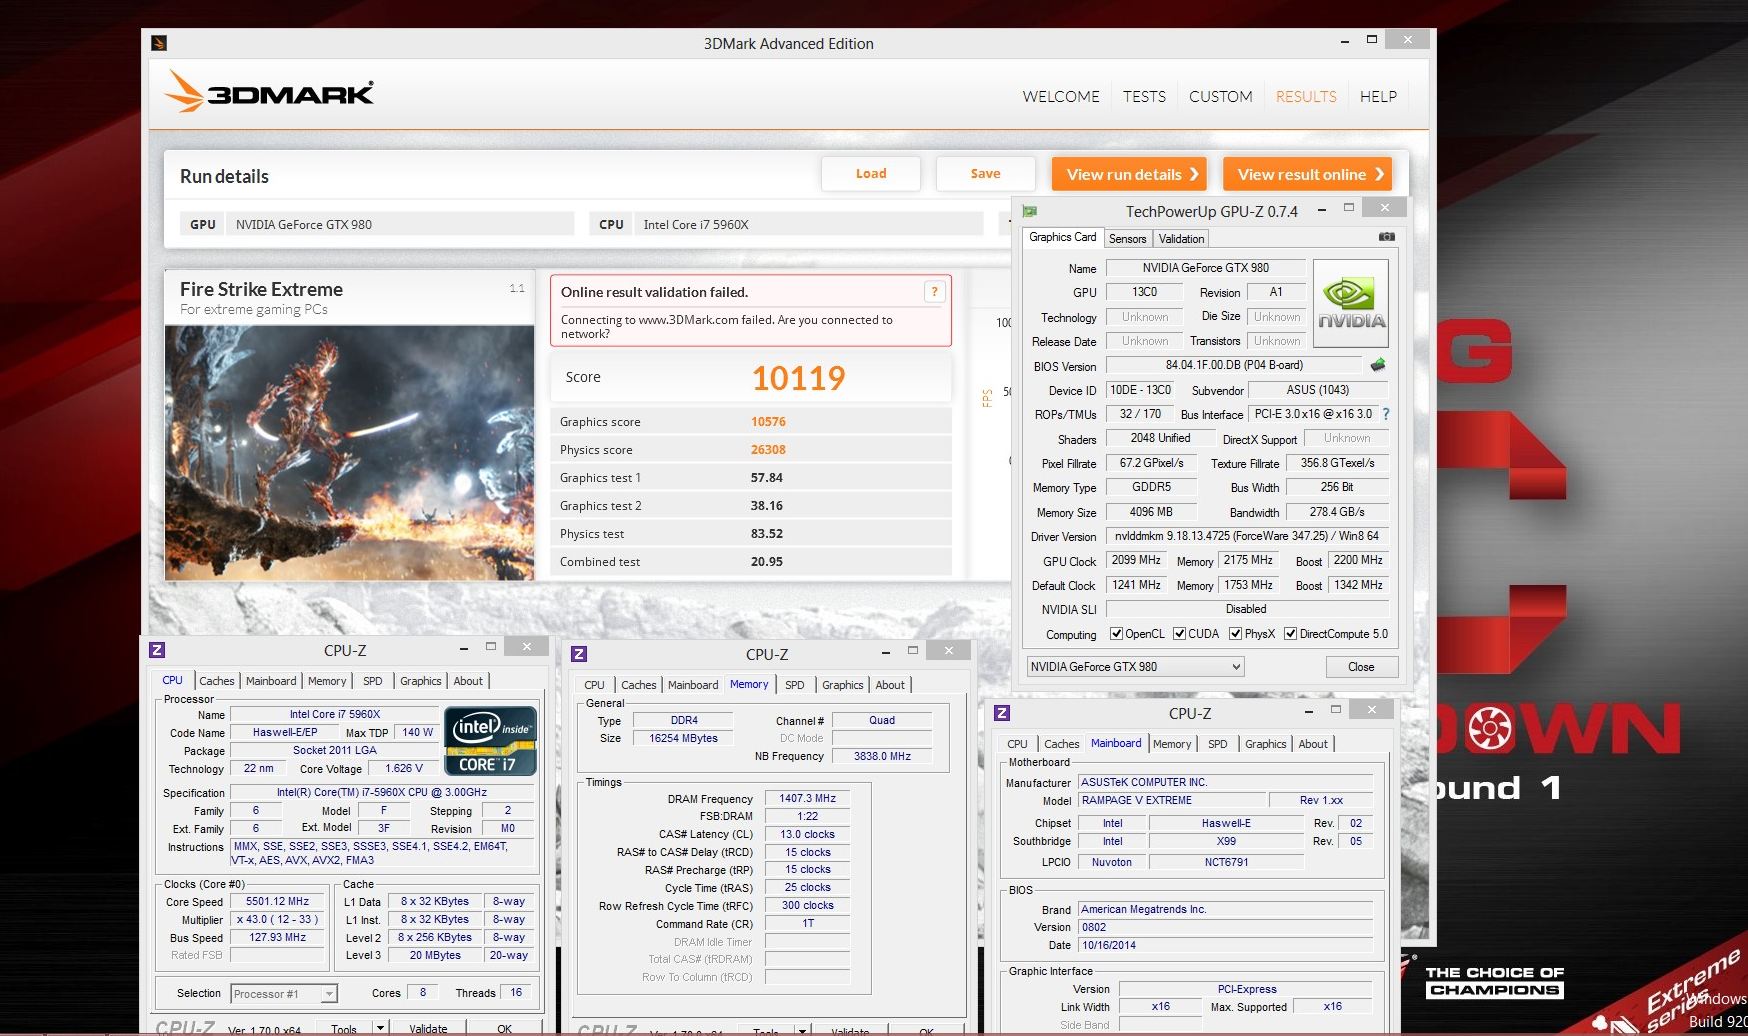Click the CPU-Z Memory window Z icon
Image resolution: width=1748 pixels, height=1036 pixels.
579,654
